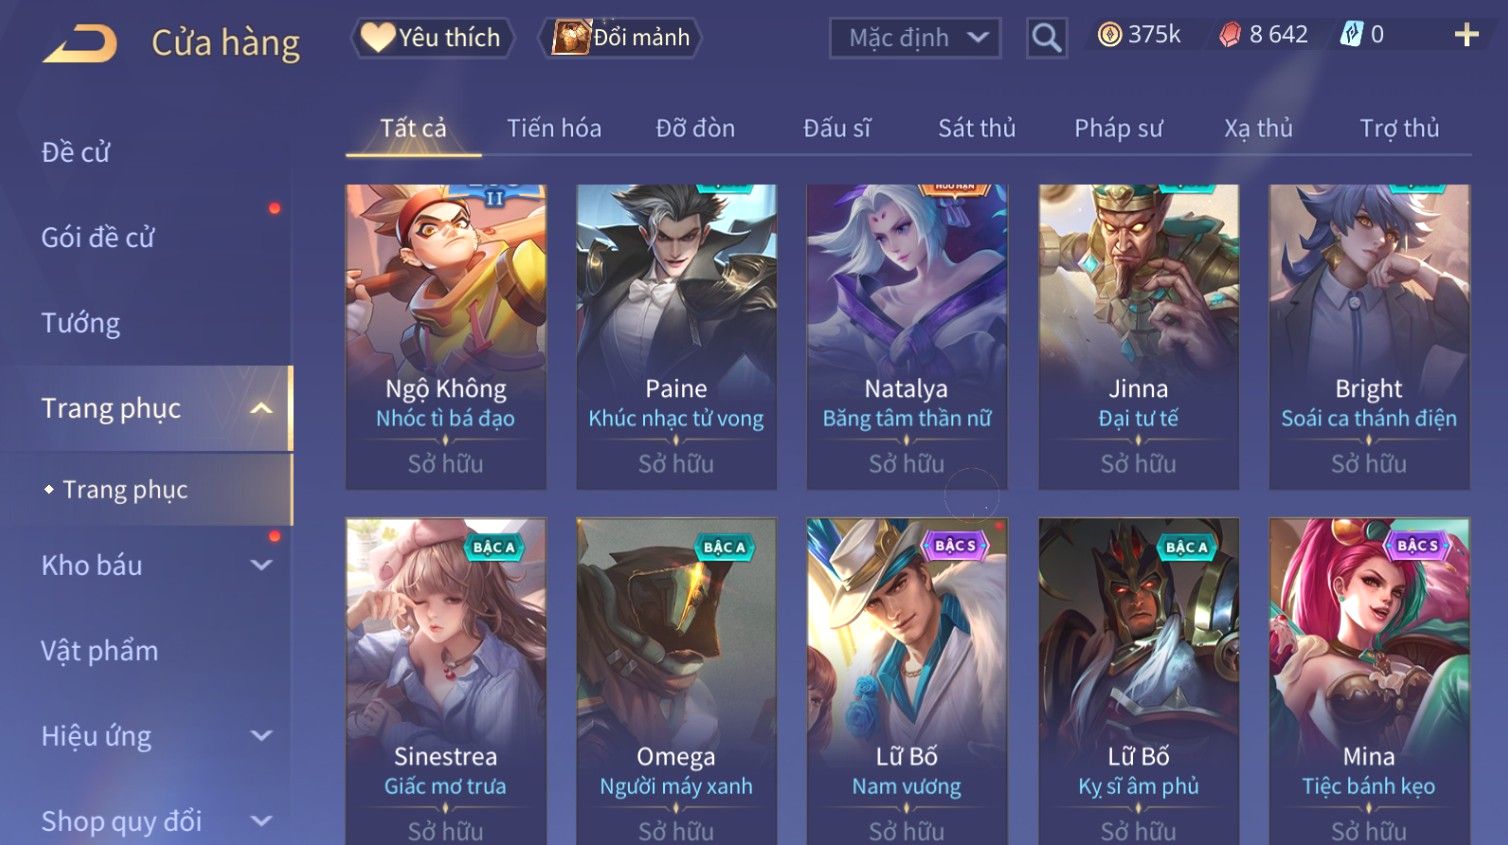Open the Mặc định sort dropdown
Screen dimensions: 1508x845
pyautogui.click(x=915, y=38)
